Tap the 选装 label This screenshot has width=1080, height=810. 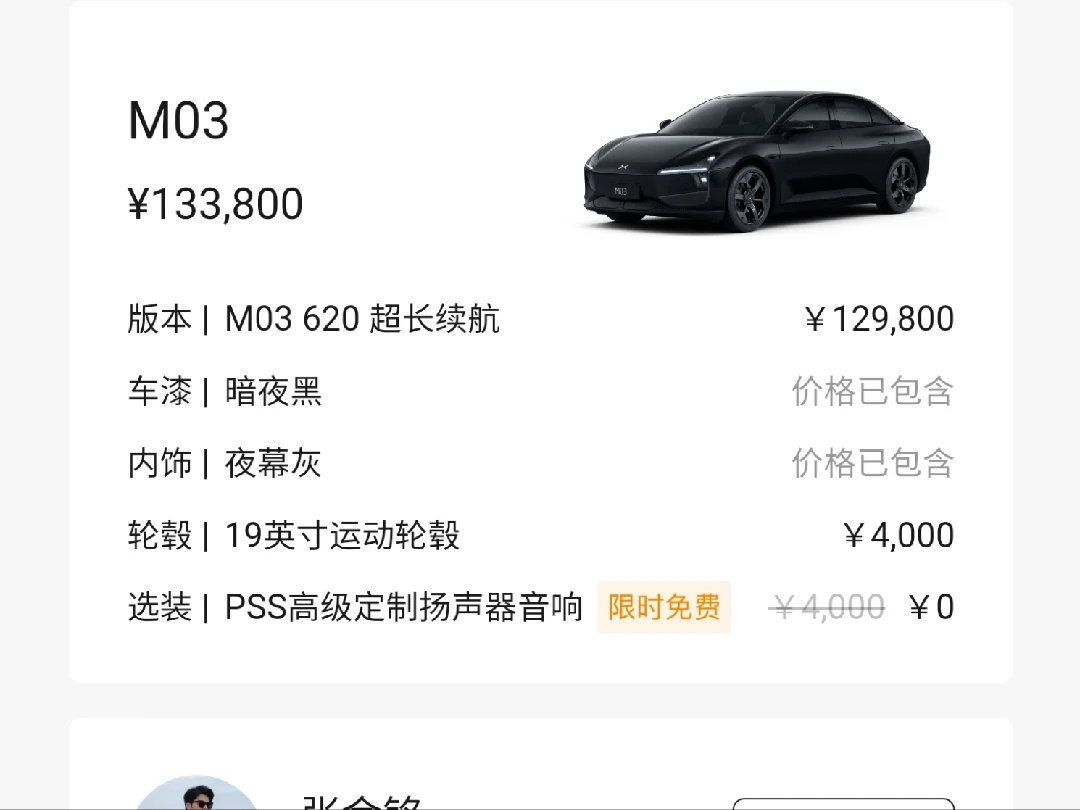coord(159,608)
